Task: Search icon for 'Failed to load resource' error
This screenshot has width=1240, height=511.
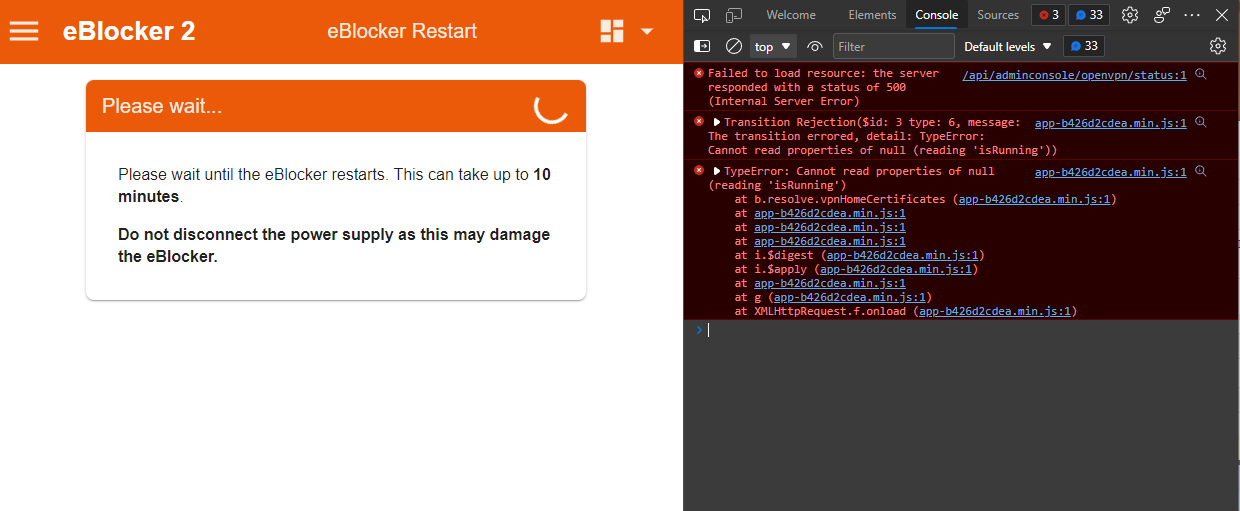Action: click(1201, 74)
